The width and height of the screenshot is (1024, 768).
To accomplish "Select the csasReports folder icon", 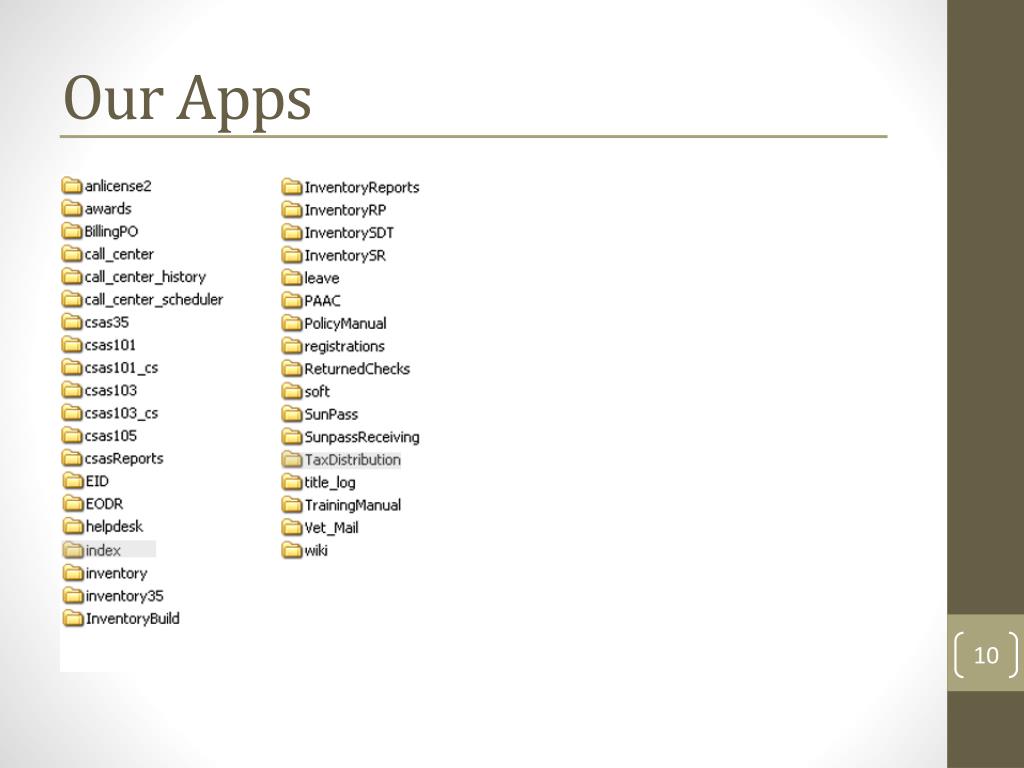I will (72, 458).
